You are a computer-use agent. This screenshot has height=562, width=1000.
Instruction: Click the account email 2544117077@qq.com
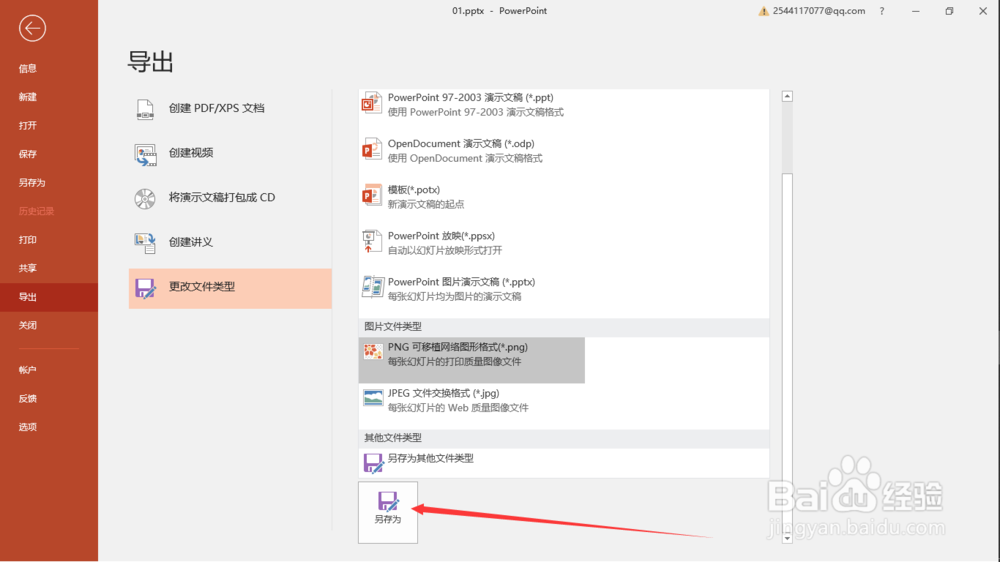pyautogui.click(x=819, y=11)
